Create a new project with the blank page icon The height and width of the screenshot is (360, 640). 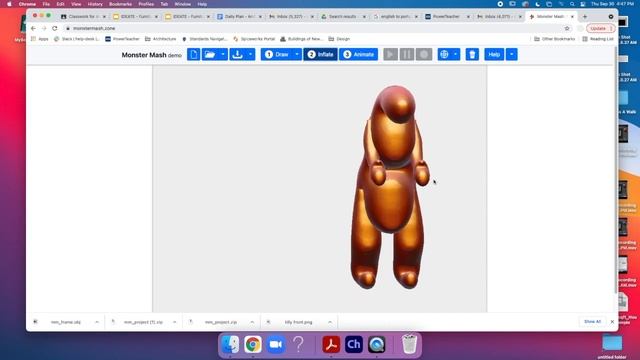pyautogui.click(x=193, y=54)
